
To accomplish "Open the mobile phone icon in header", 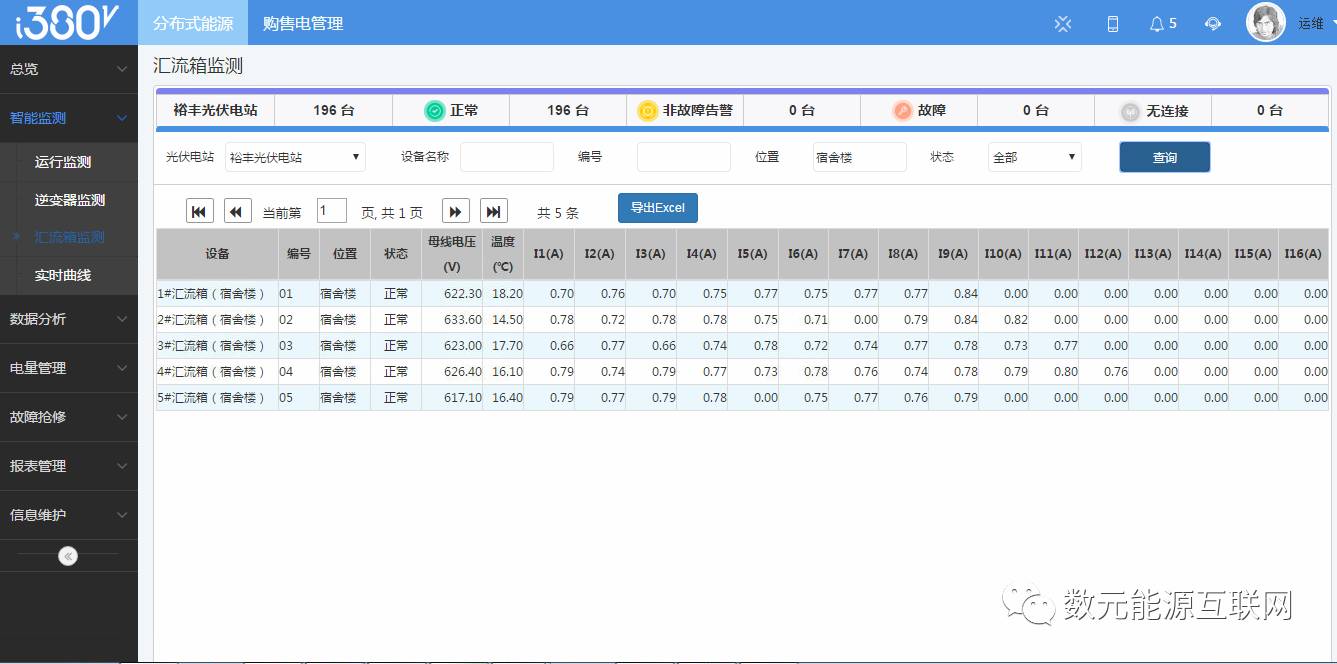I will [1112, 23].
